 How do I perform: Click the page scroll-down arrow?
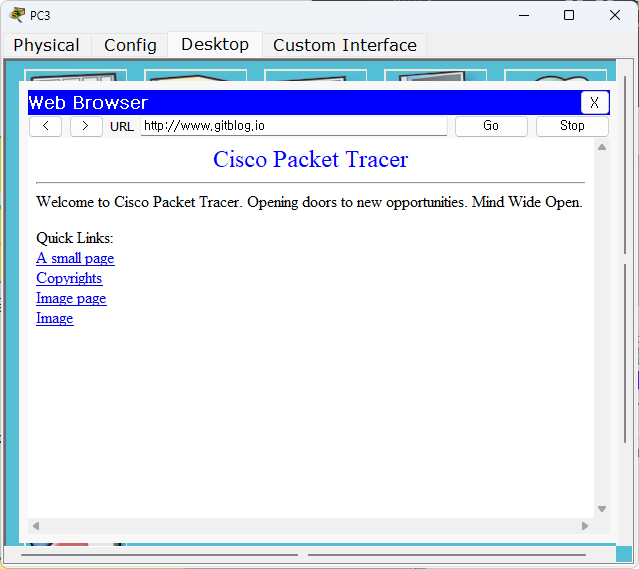[x=602, y=509]
